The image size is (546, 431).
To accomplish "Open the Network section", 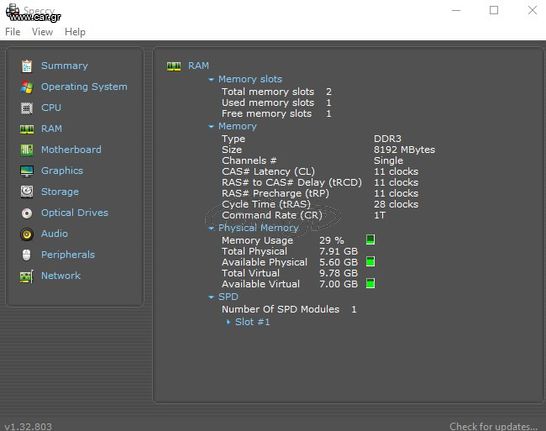I will coord(61,276).
